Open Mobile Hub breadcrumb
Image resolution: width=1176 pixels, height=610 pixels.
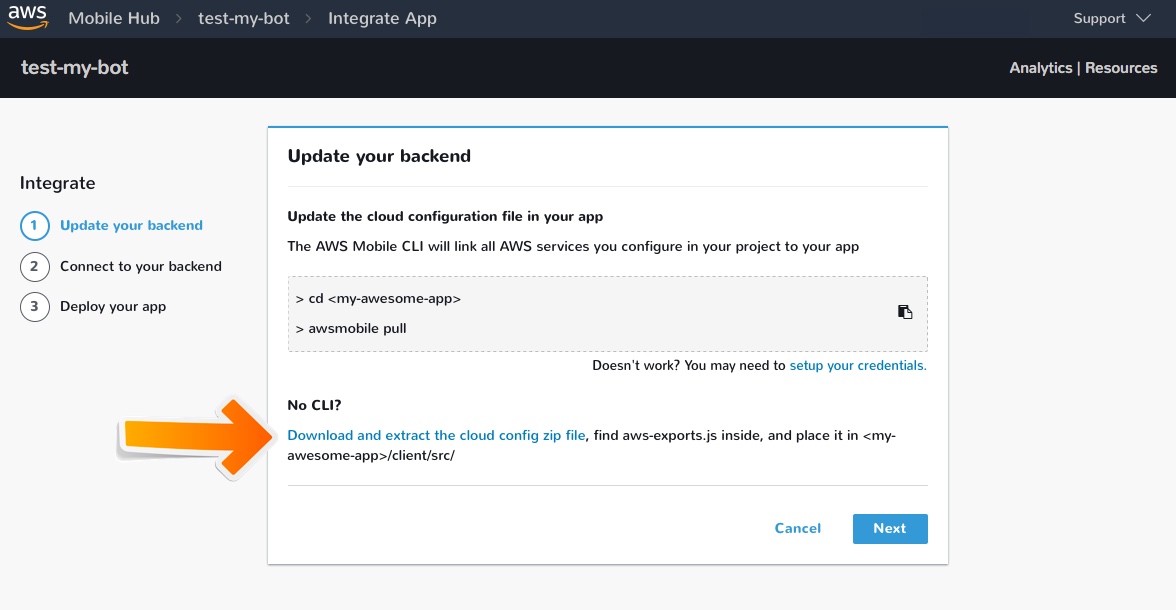114,18
